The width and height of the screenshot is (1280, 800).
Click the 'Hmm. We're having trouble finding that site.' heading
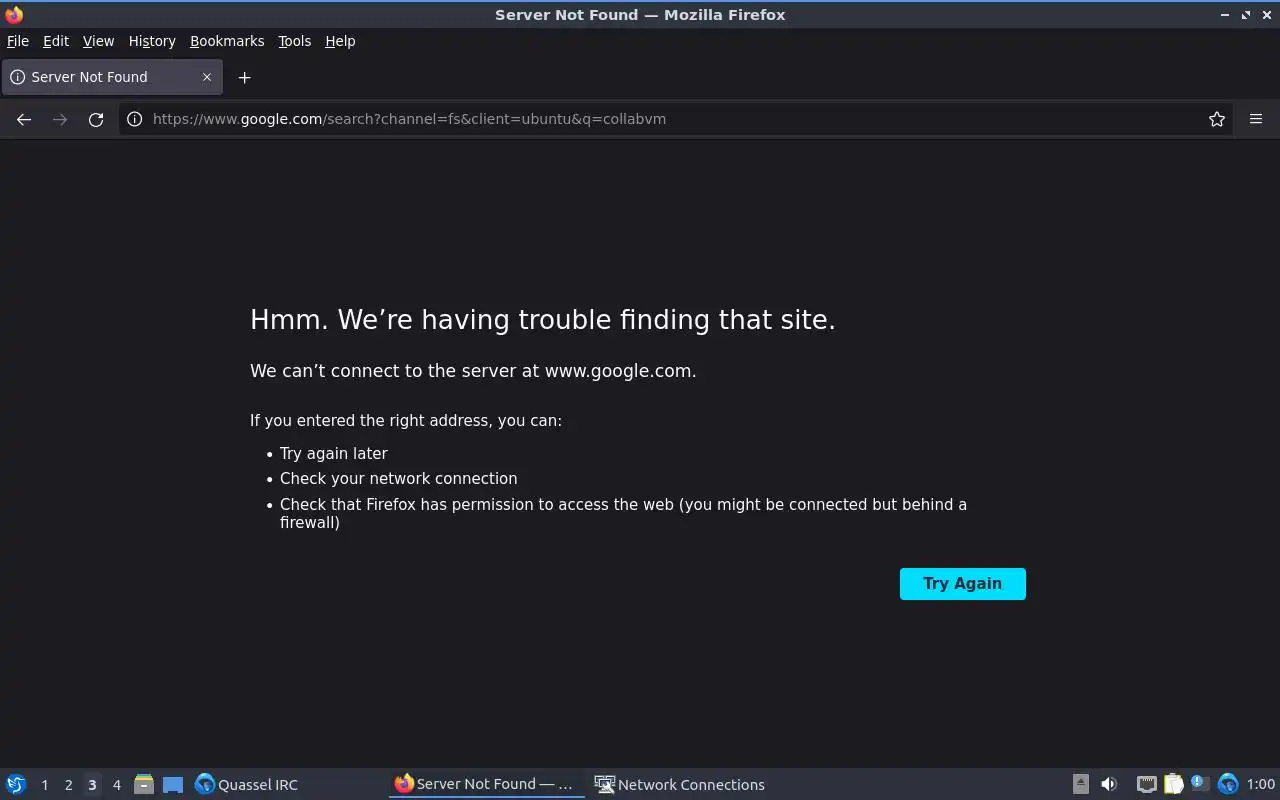pos(543,320)
